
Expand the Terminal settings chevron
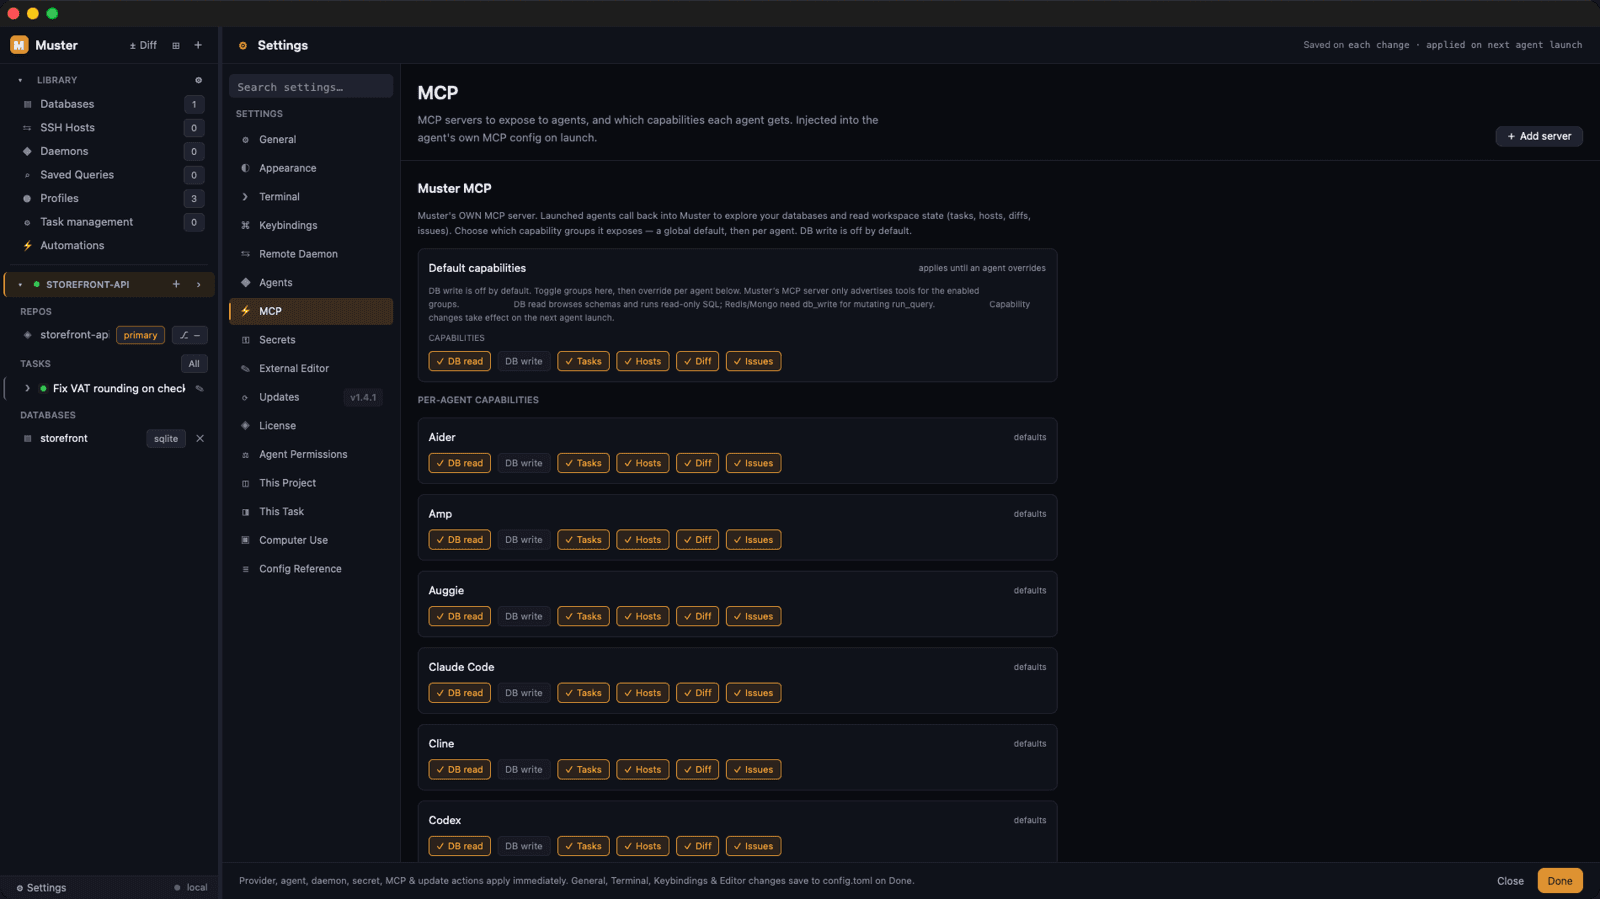[245, 197]
